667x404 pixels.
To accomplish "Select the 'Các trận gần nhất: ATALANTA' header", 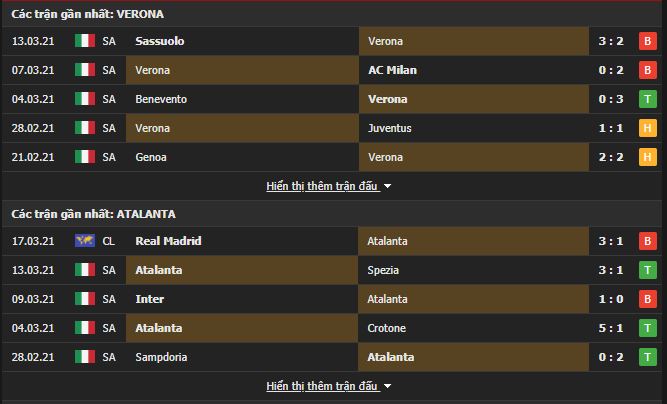I will click(x=94, y=214).
